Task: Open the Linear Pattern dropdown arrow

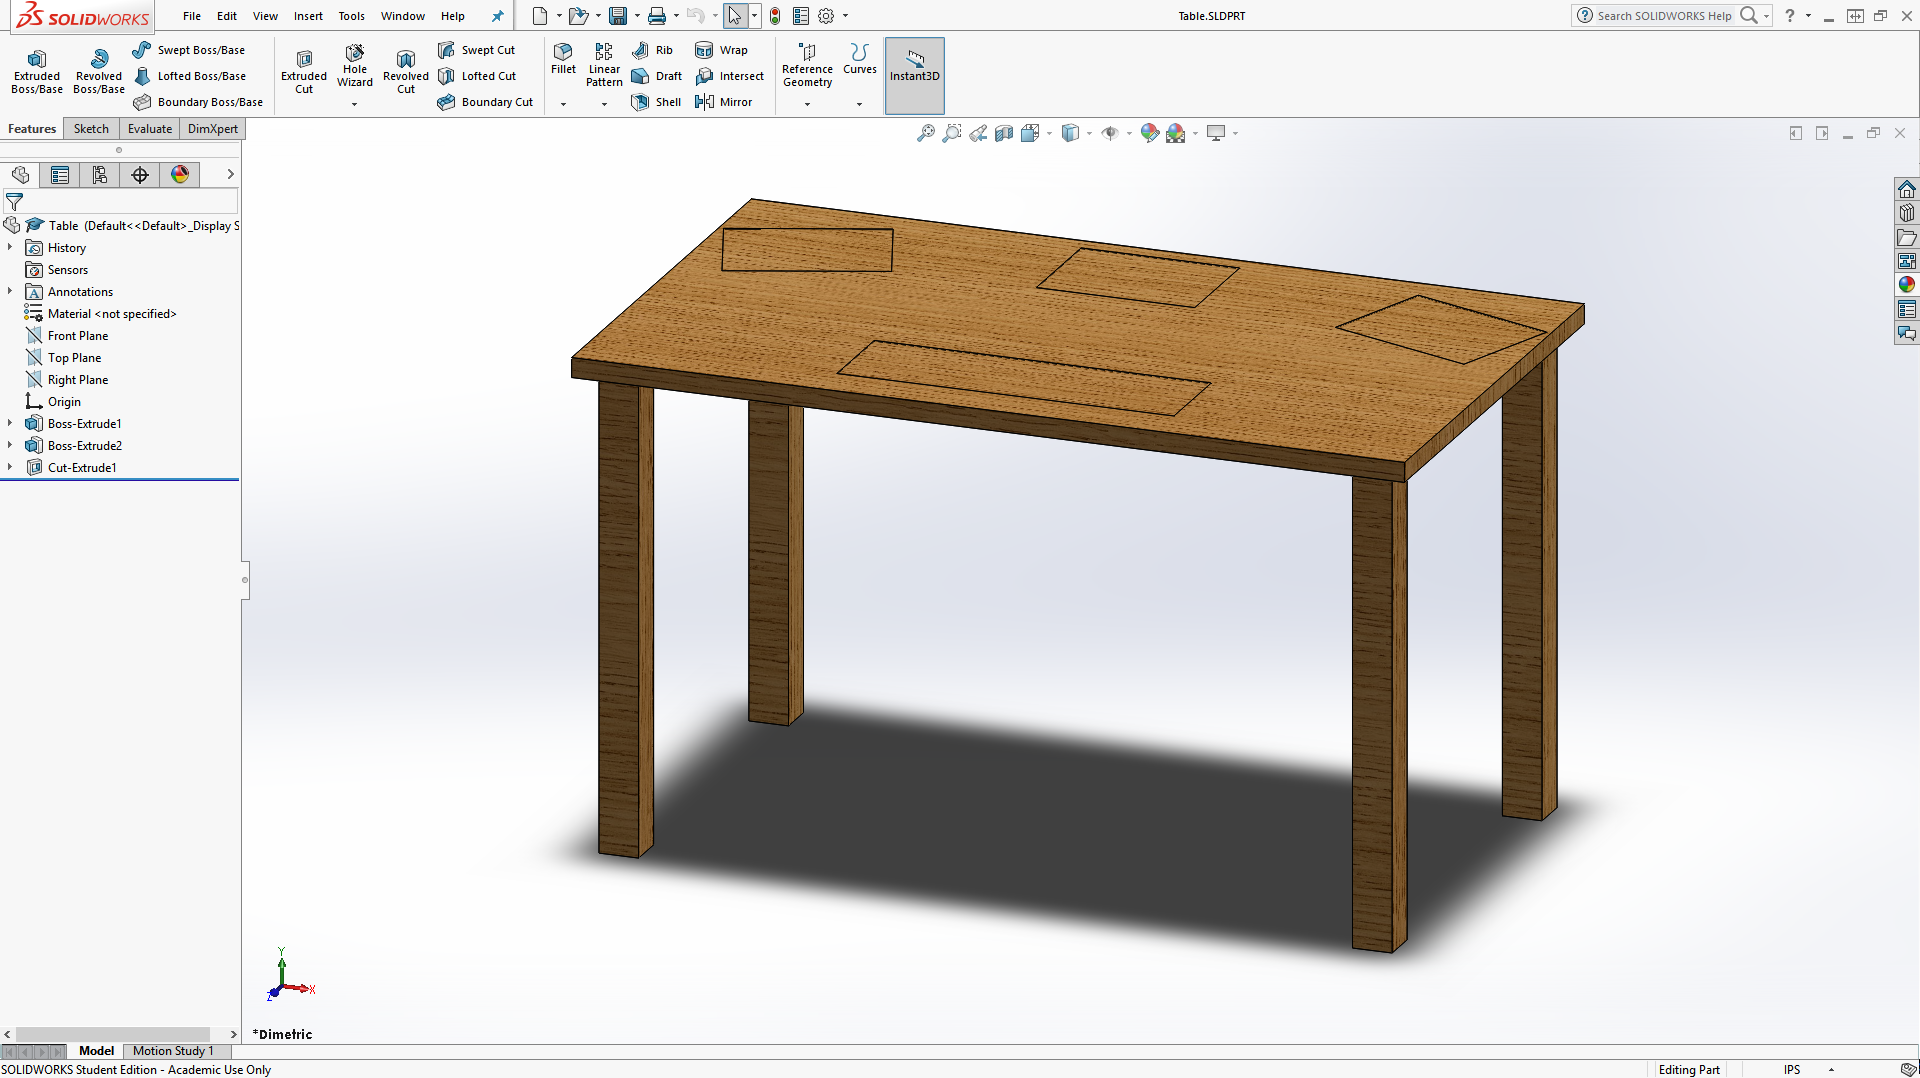Action: 604,104
